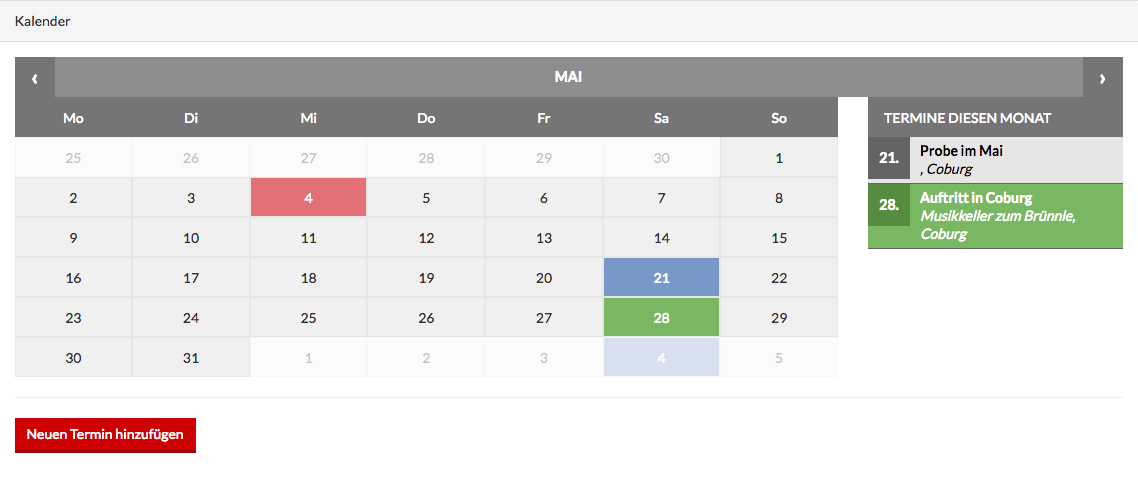Select the blue-highlighted day 21
The height and width of the screenshot is (478, 1138).
[661, 278]
